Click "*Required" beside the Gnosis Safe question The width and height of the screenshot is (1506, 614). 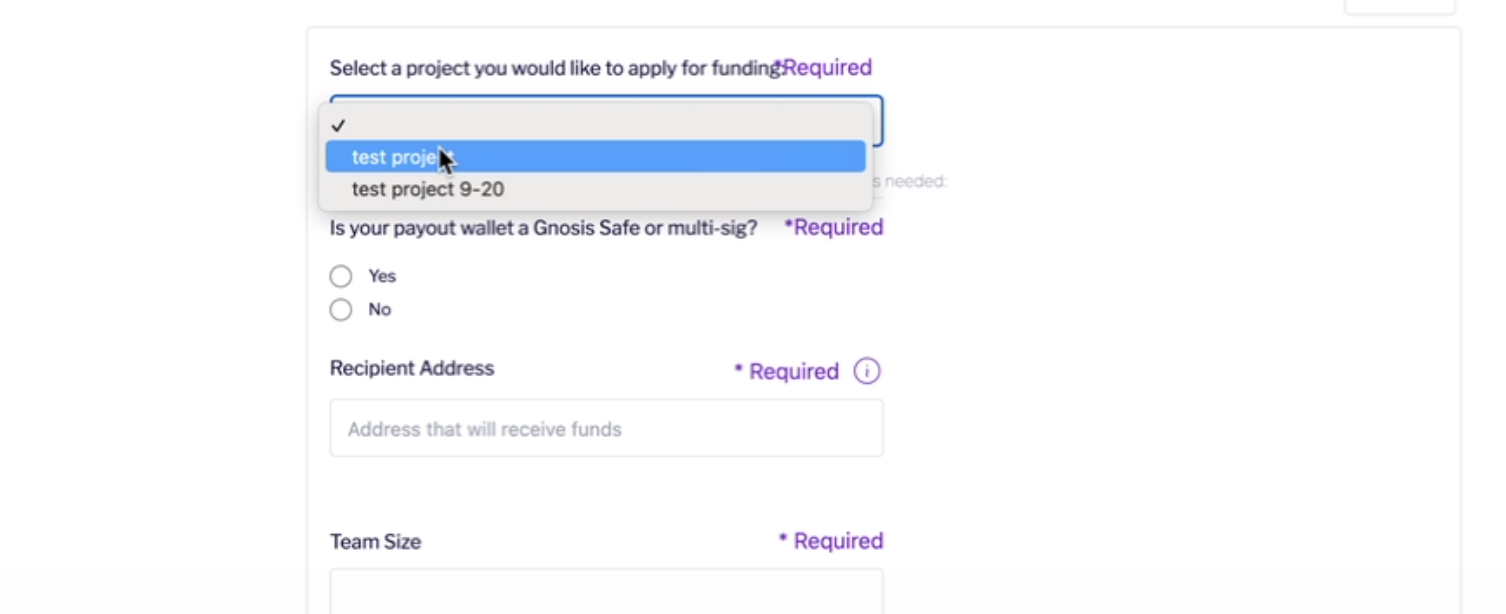coord(833,227)
